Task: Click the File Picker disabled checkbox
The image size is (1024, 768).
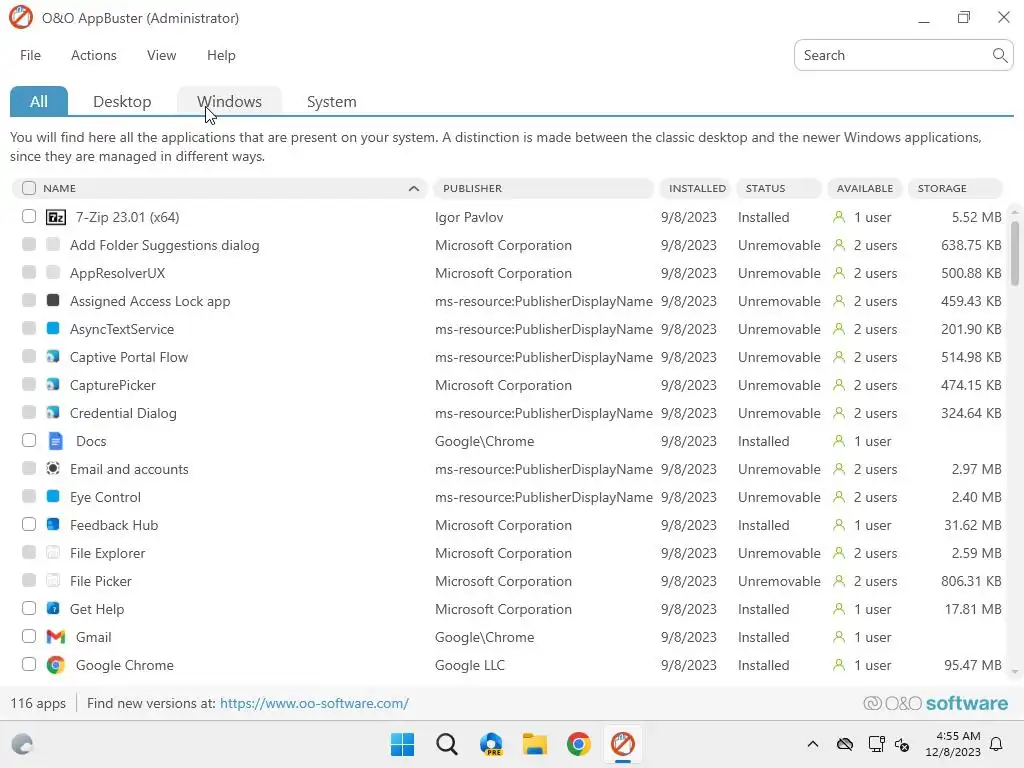Action: [29, 580]
